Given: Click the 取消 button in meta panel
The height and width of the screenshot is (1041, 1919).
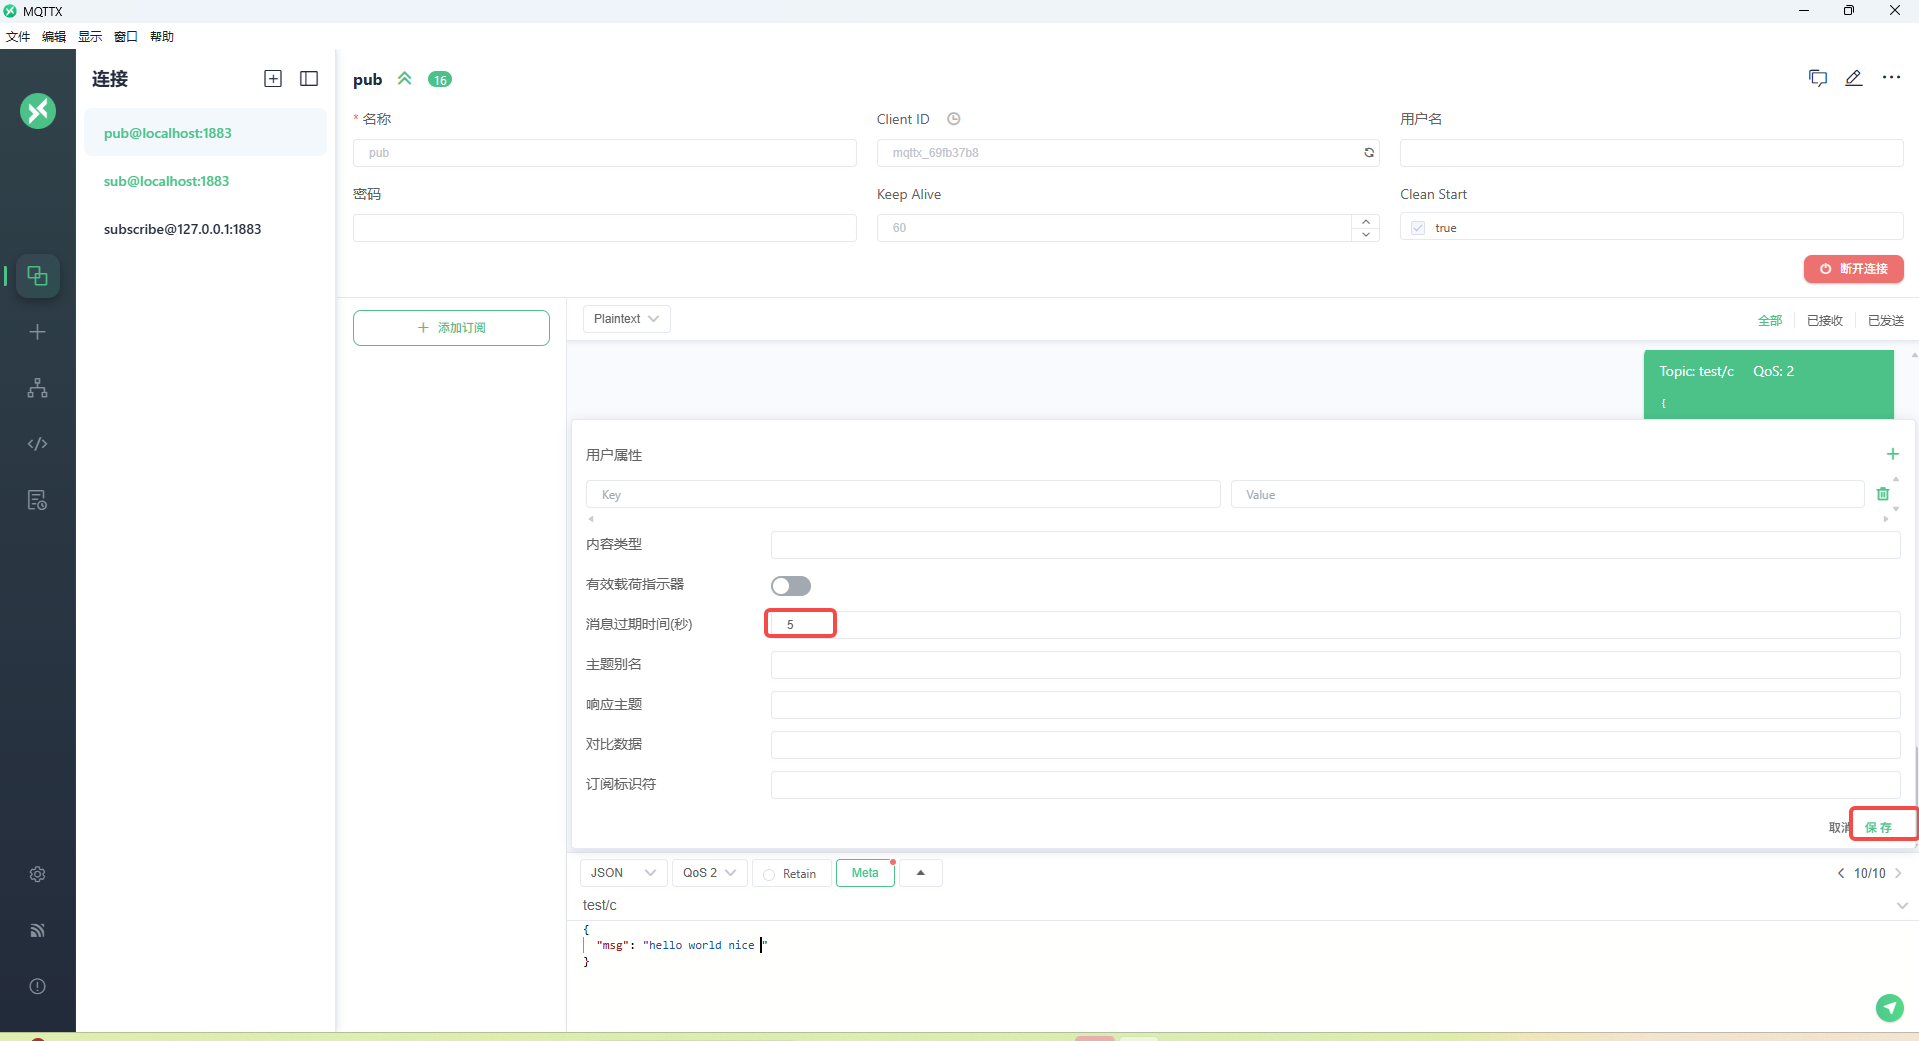Looking at the screenshot, I should point(1839,827).
